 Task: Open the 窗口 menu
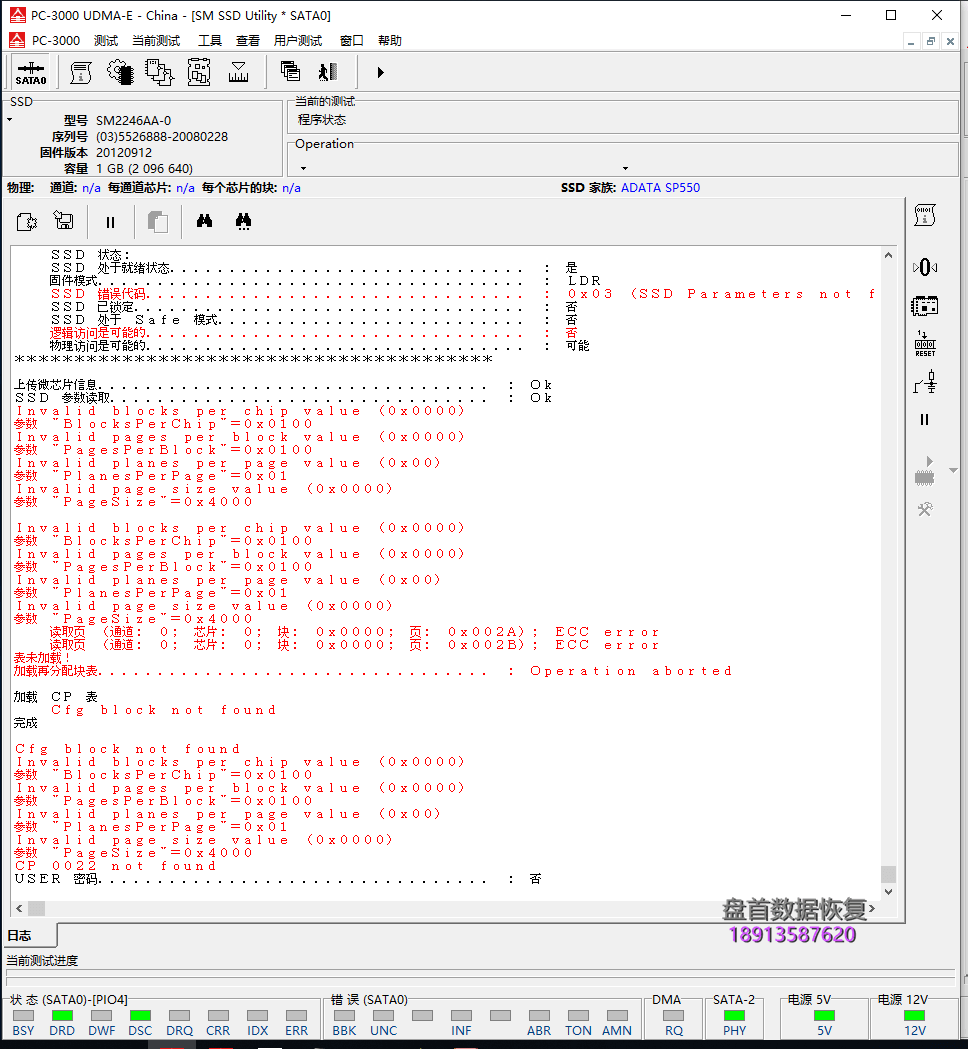pyautogui.click(x=352, y=41)
